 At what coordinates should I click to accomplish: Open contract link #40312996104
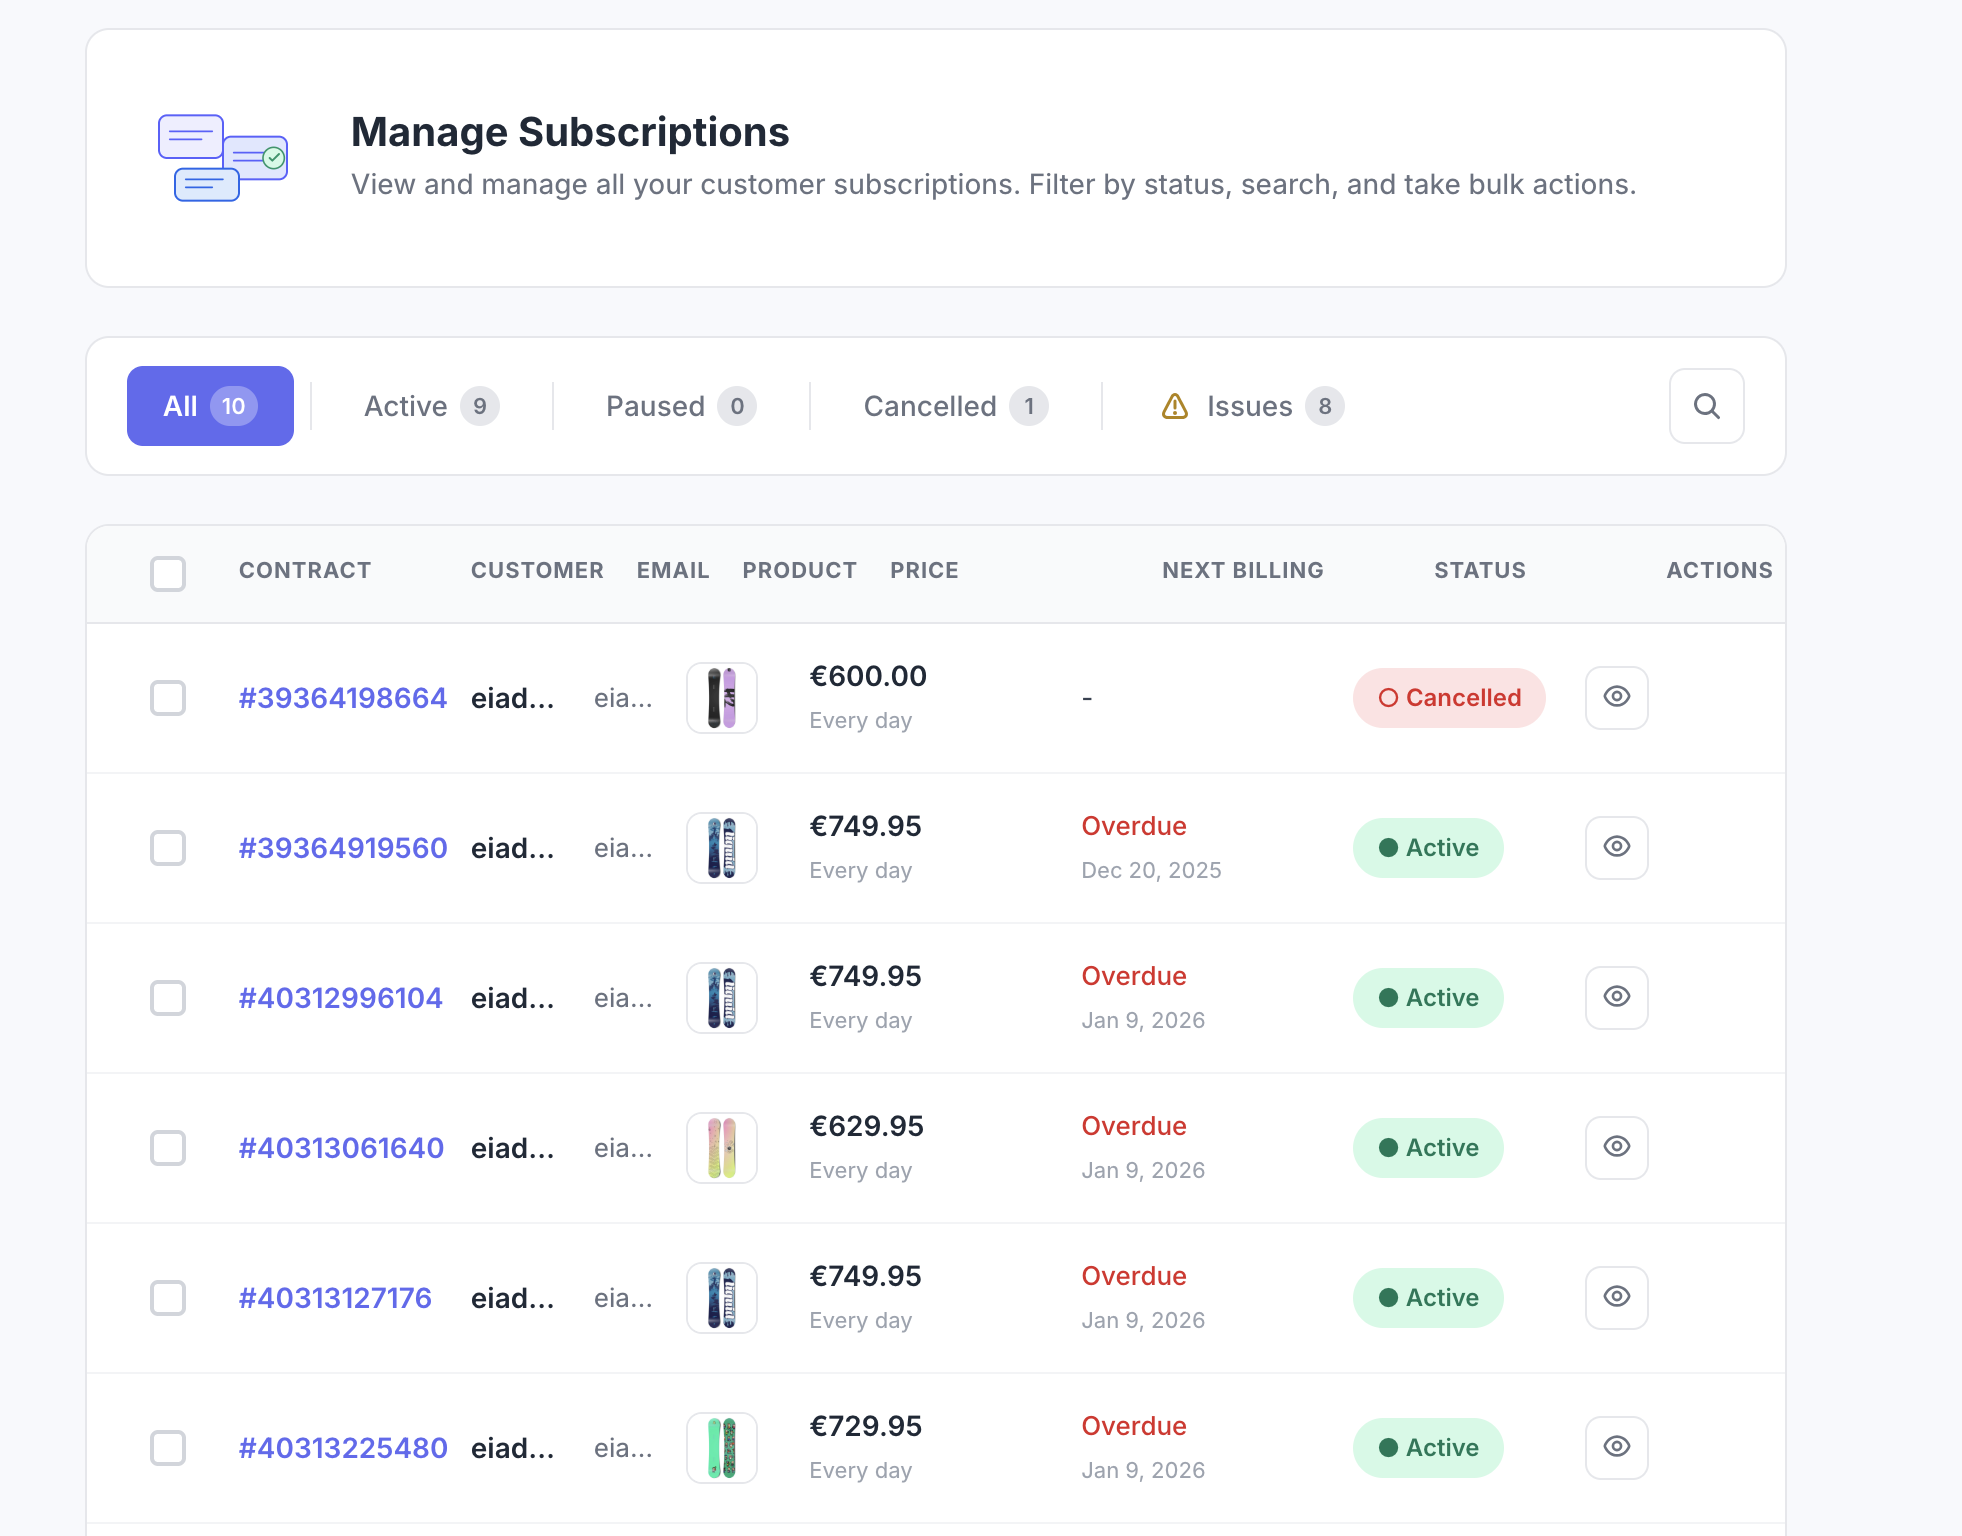[340, 998]
